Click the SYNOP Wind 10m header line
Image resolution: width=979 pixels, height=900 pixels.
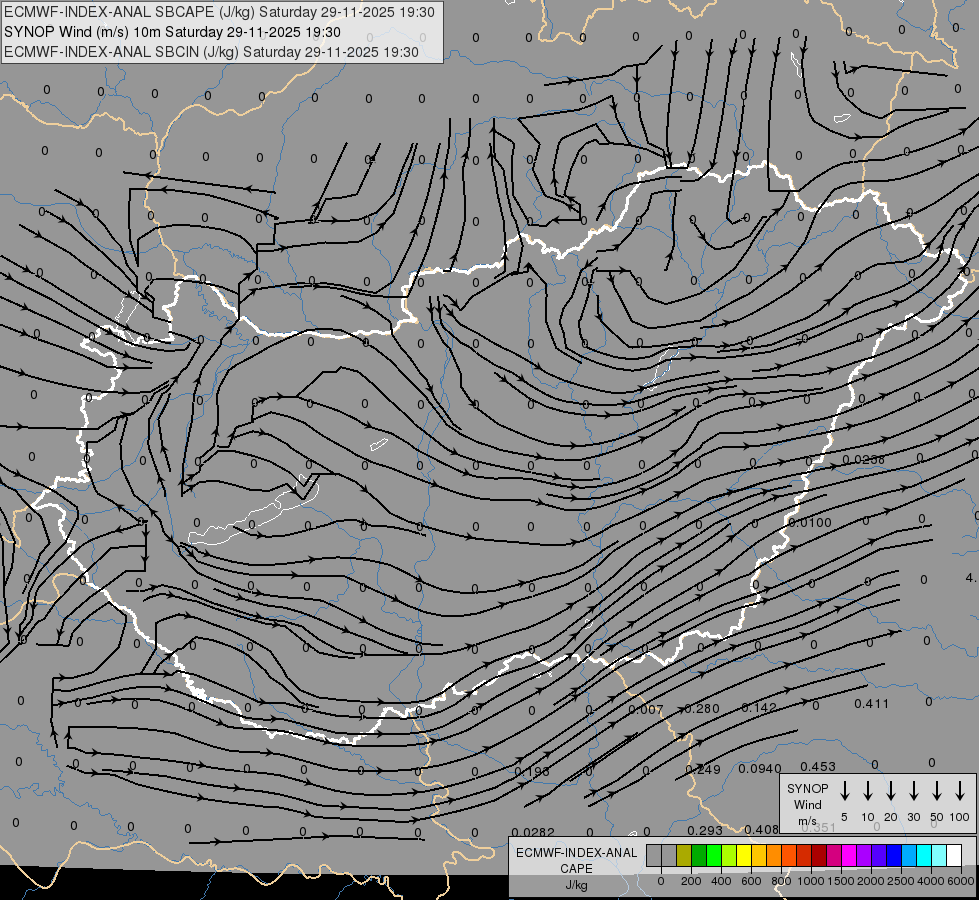[x=172, y=32]
